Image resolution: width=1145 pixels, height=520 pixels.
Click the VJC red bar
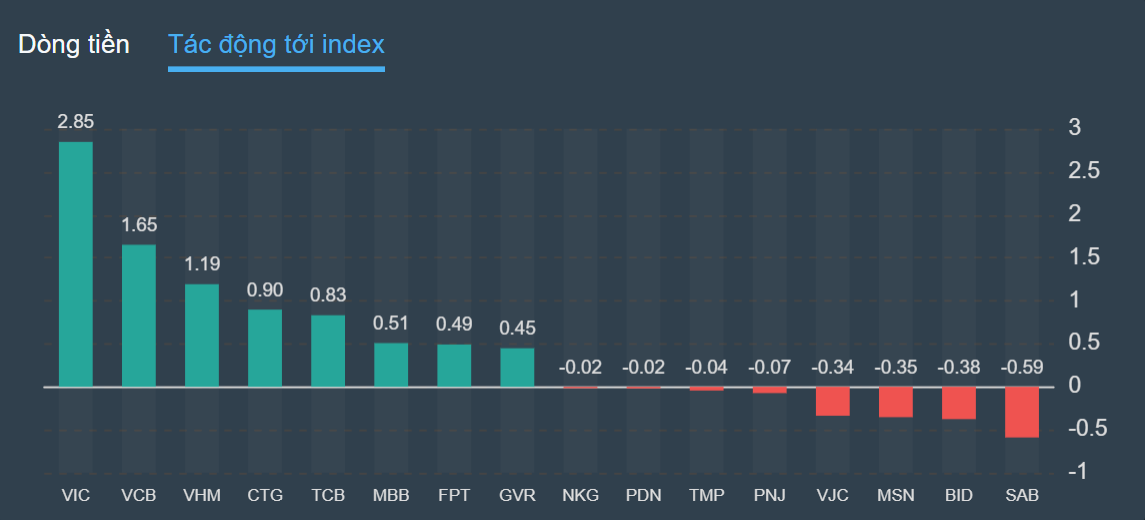click(833, 401)
